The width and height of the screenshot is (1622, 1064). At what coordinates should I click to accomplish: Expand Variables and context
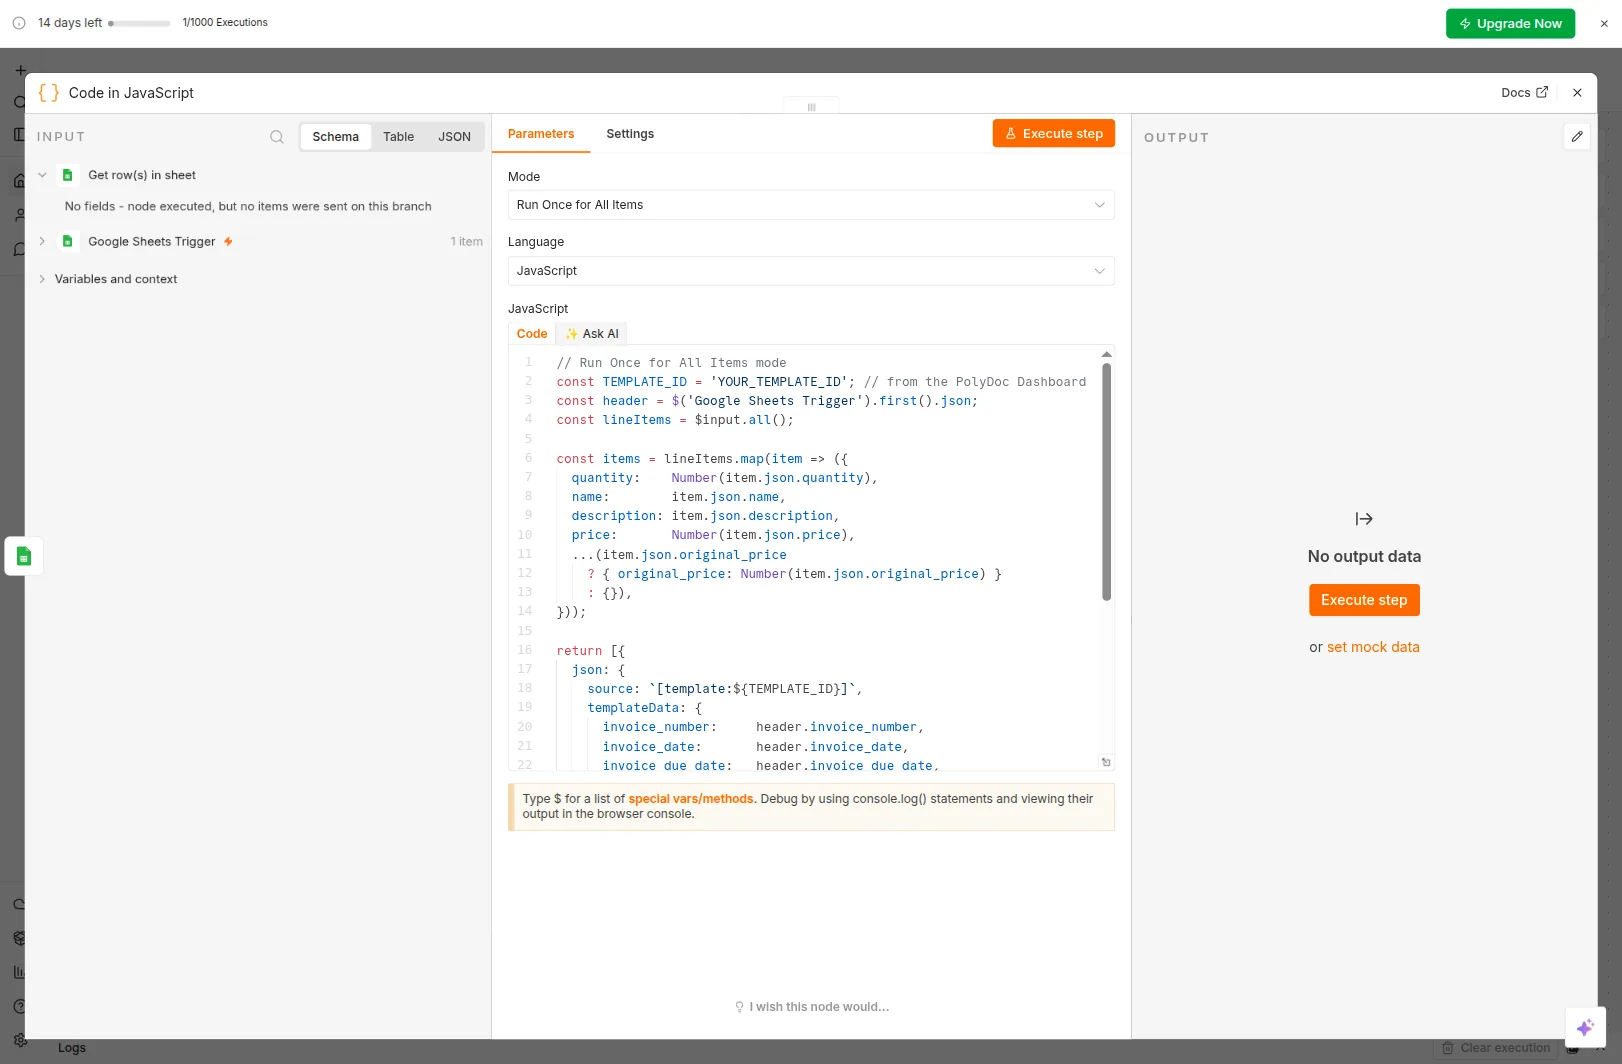(42, 279)
